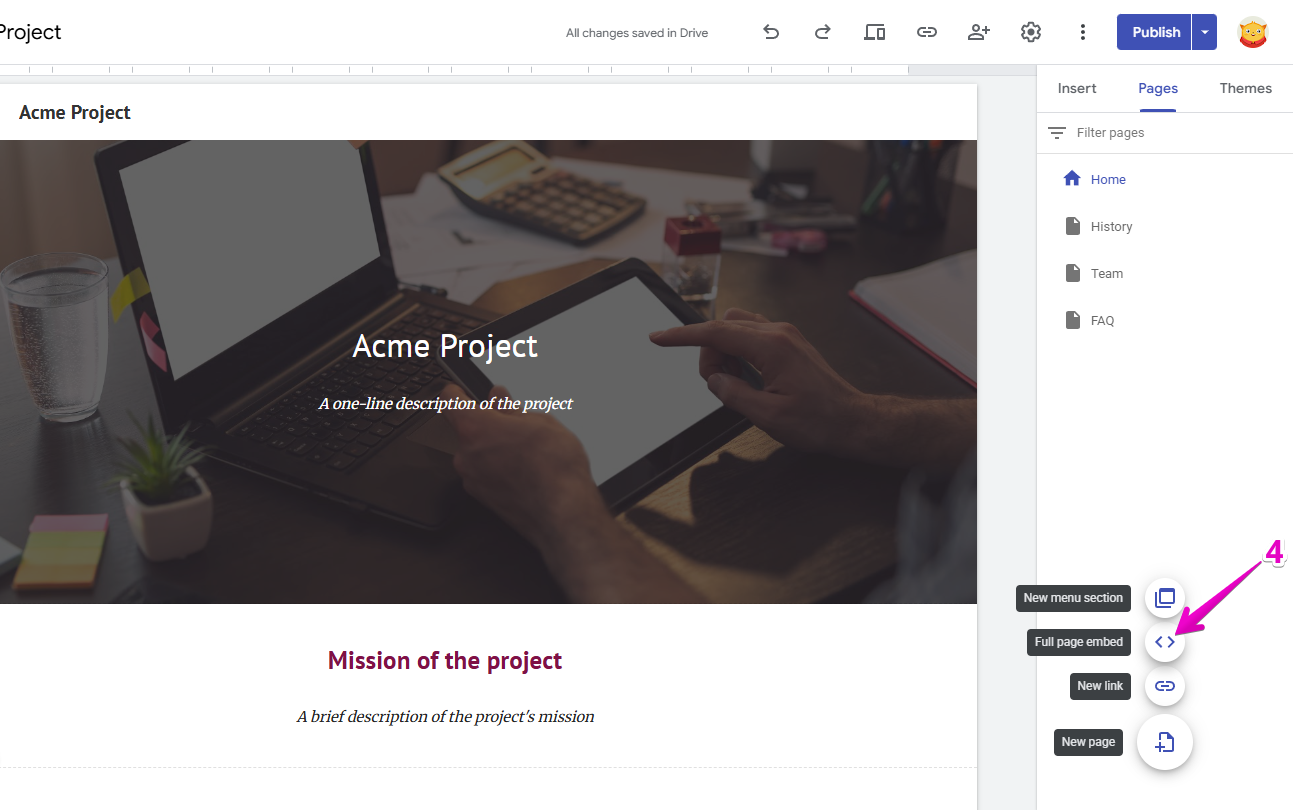
Task: Click the New link icon
Action: click(x=1165, y=686)
